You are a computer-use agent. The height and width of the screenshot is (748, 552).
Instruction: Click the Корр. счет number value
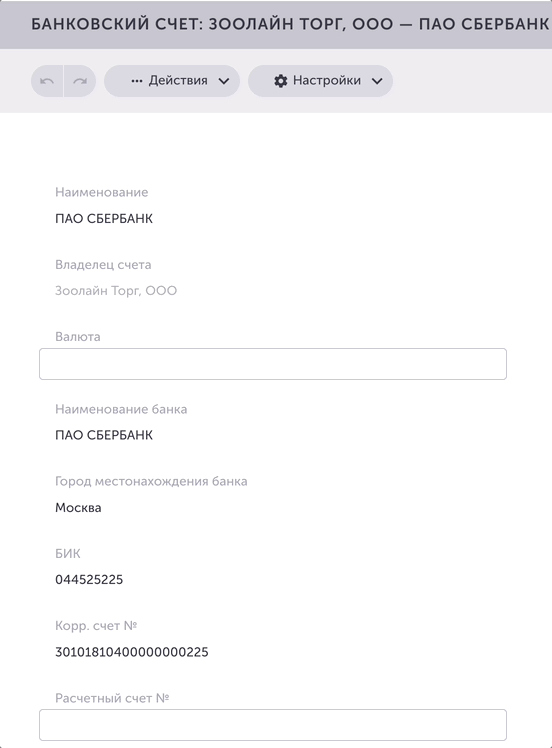click(x=132, y=652)
